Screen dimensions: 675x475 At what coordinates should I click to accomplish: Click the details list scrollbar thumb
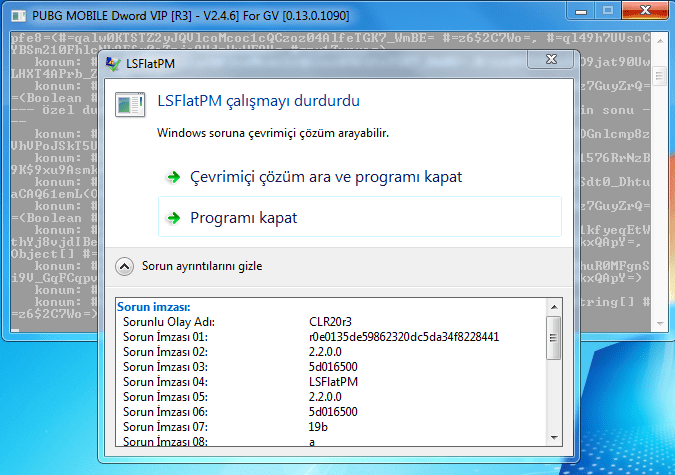pyautogui.click(x=554, y=338)
